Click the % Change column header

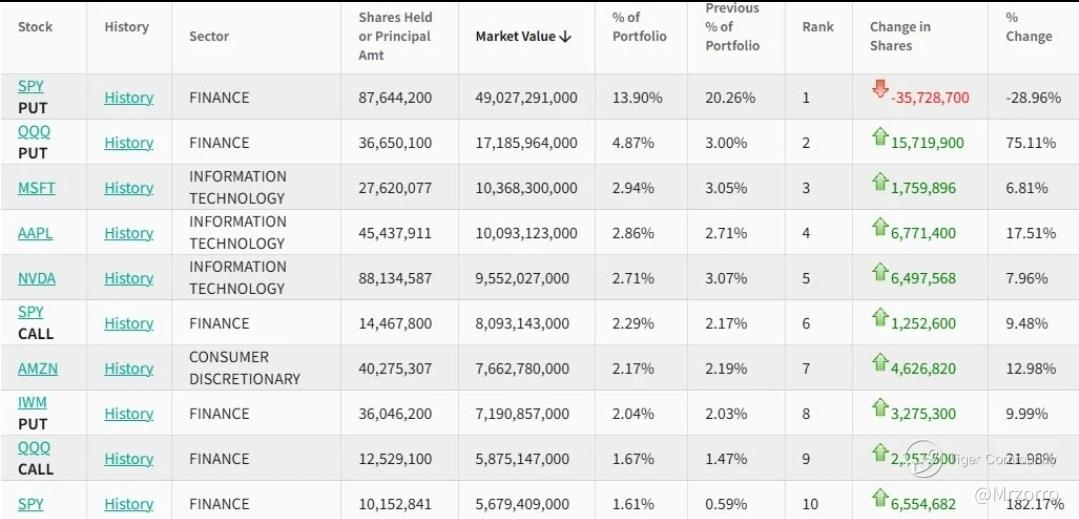(1028, 27)
